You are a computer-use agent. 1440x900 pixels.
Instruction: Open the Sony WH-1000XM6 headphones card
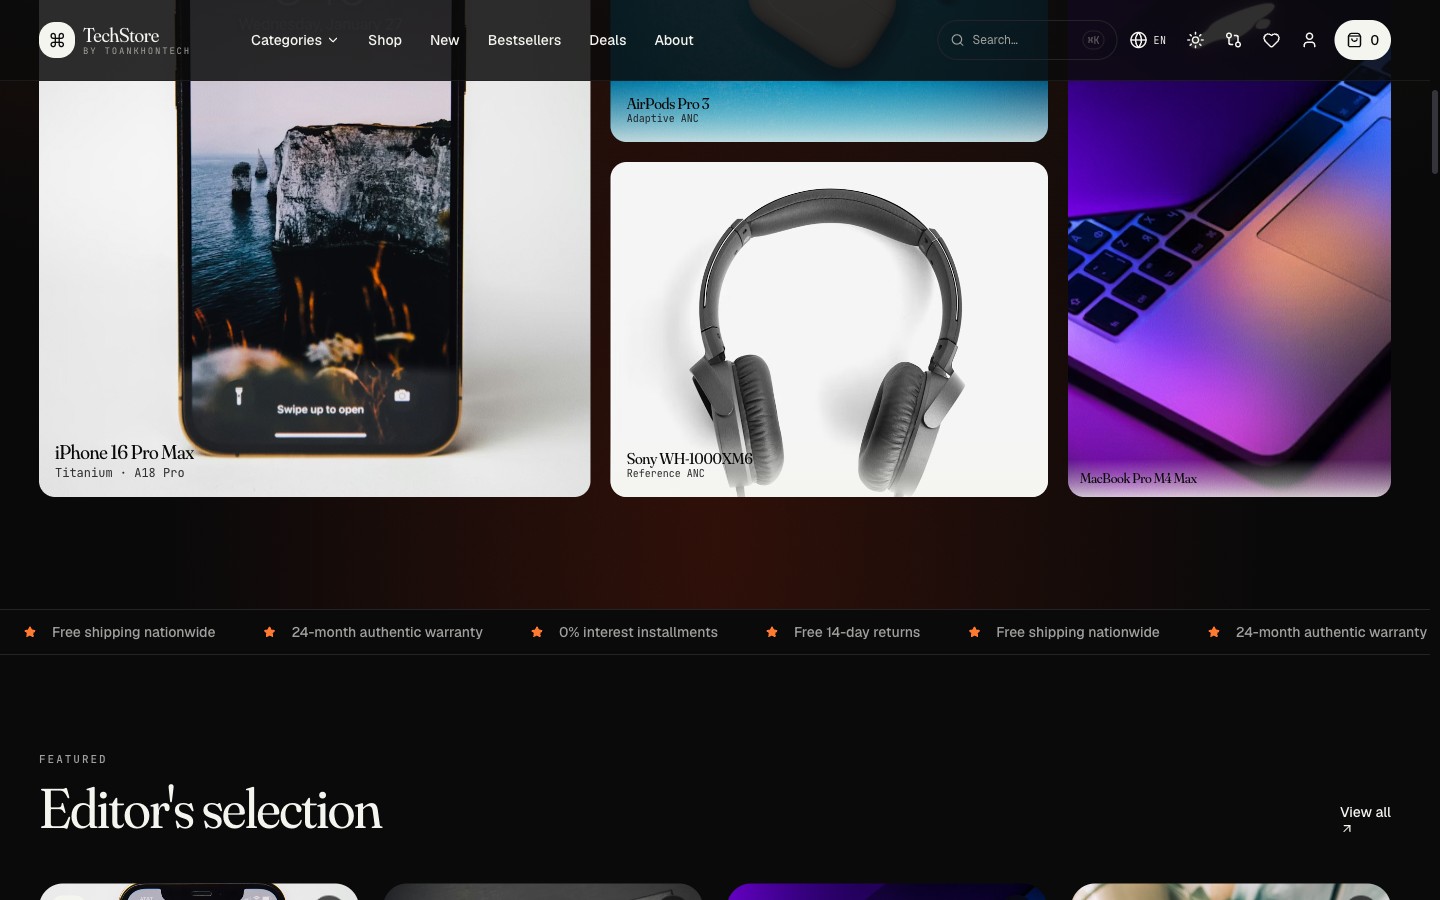click(x=829, y=329)
